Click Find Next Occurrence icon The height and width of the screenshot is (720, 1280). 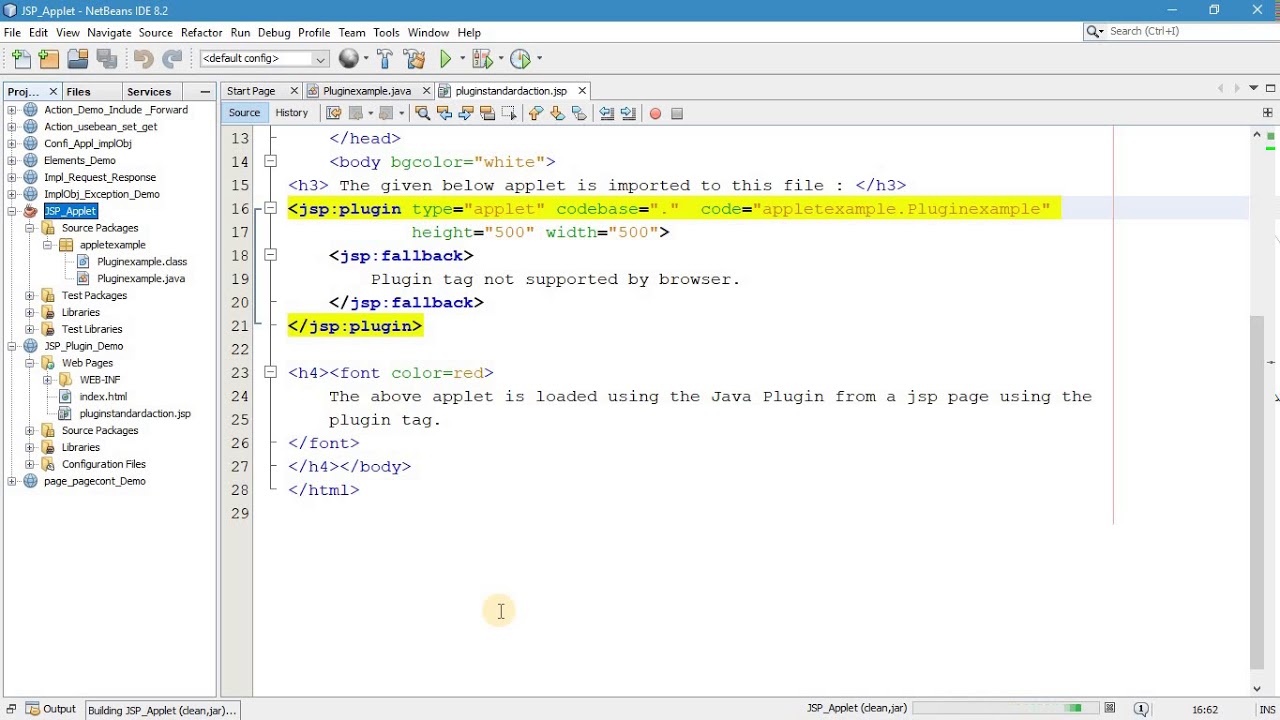pyautogui.click(x=466, y=113)
